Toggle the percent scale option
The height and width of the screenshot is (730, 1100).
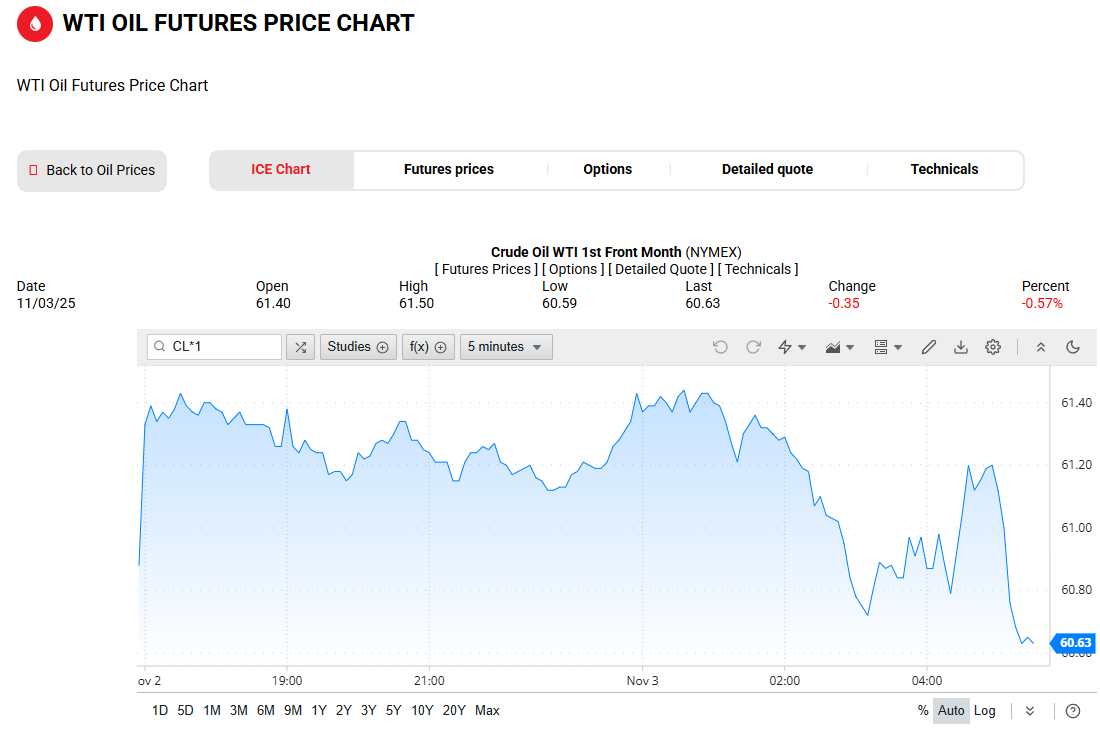[923, 711]
